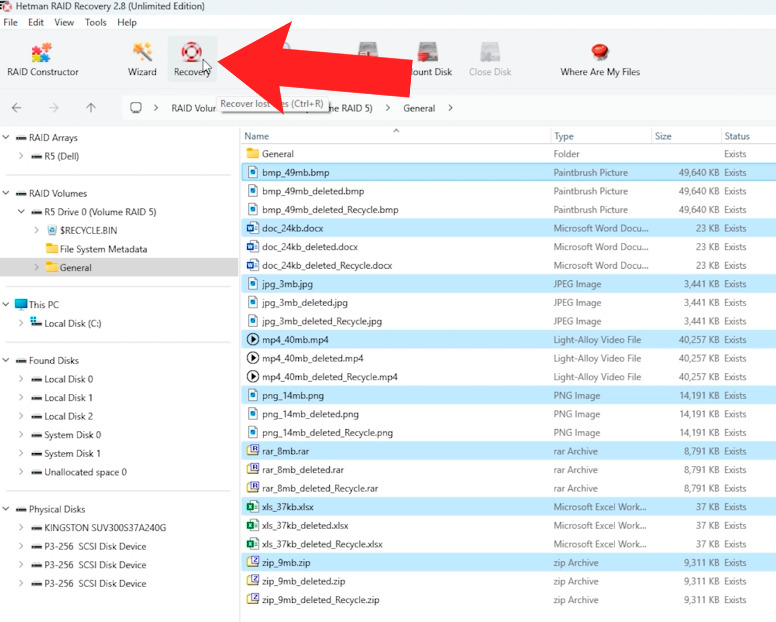Click the Recovery lifebuoy icon
776x622 pixels.
[192, 52]
